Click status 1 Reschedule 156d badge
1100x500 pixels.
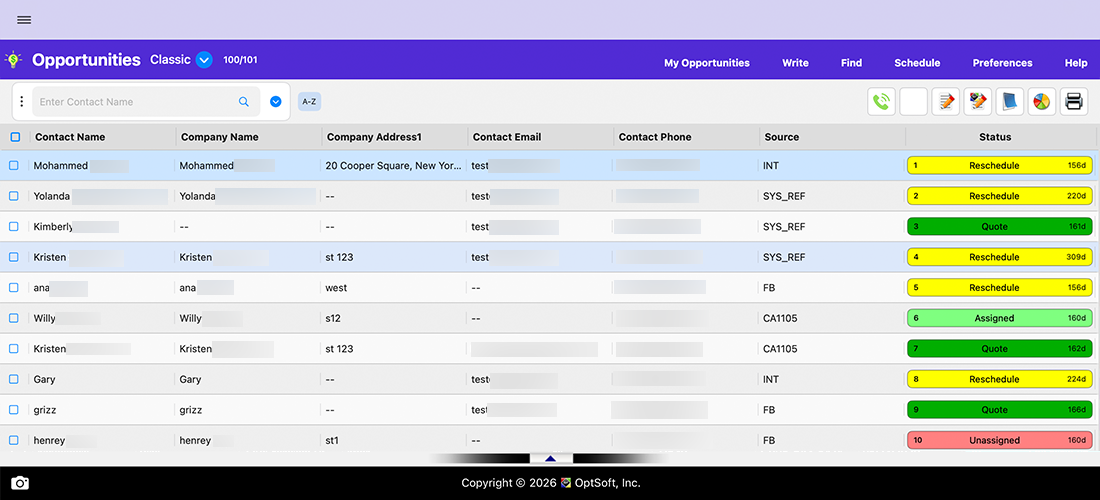coord(1000,165)
